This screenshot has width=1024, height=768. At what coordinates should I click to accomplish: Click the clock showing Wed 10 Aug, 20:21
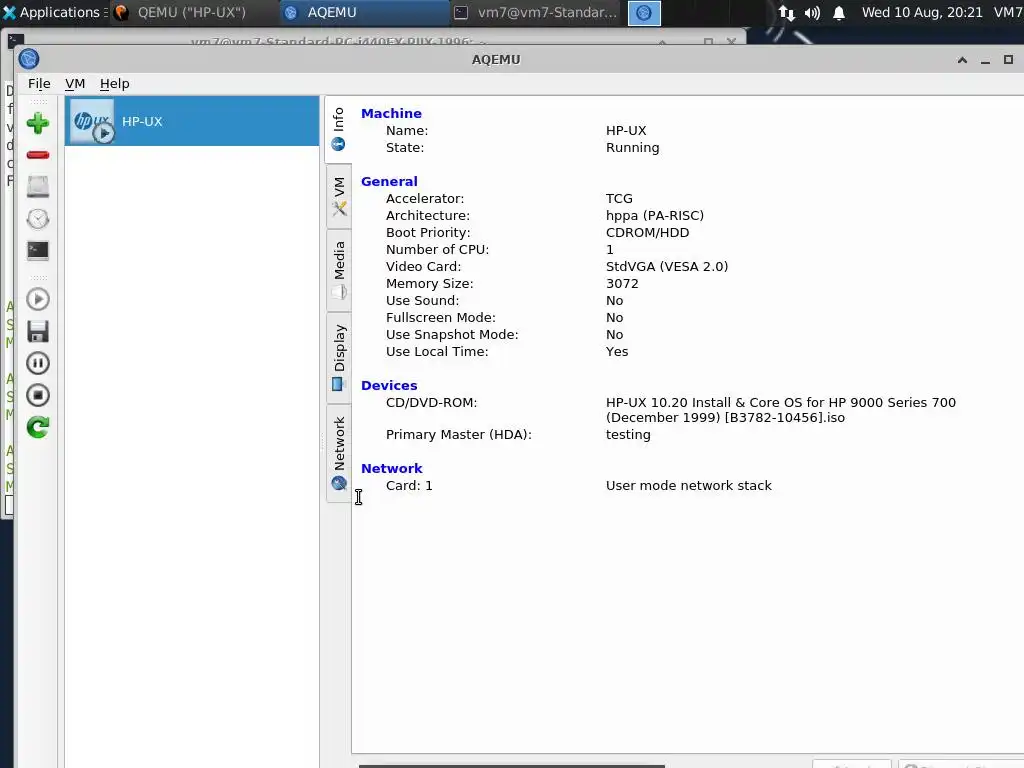click(x=922, y=12)
